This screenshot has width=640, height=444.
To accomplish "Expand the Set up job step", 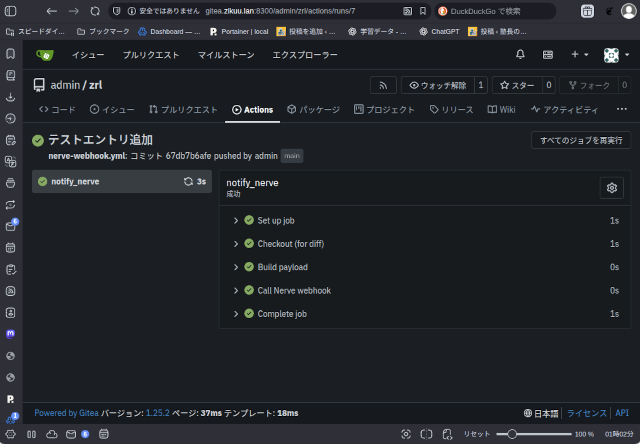I will coord(275,220).
